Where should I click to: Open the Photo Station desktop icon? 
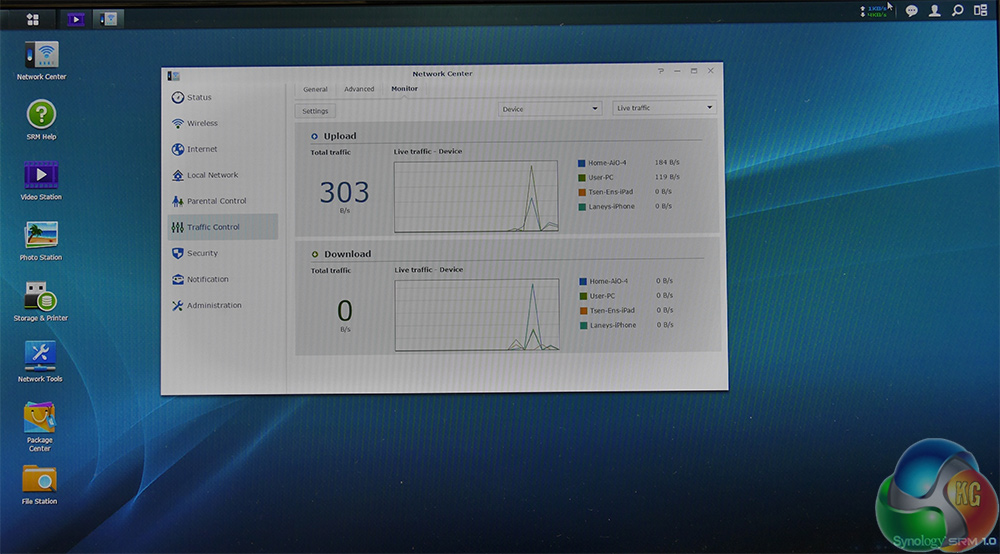click(x=41, y=236)
